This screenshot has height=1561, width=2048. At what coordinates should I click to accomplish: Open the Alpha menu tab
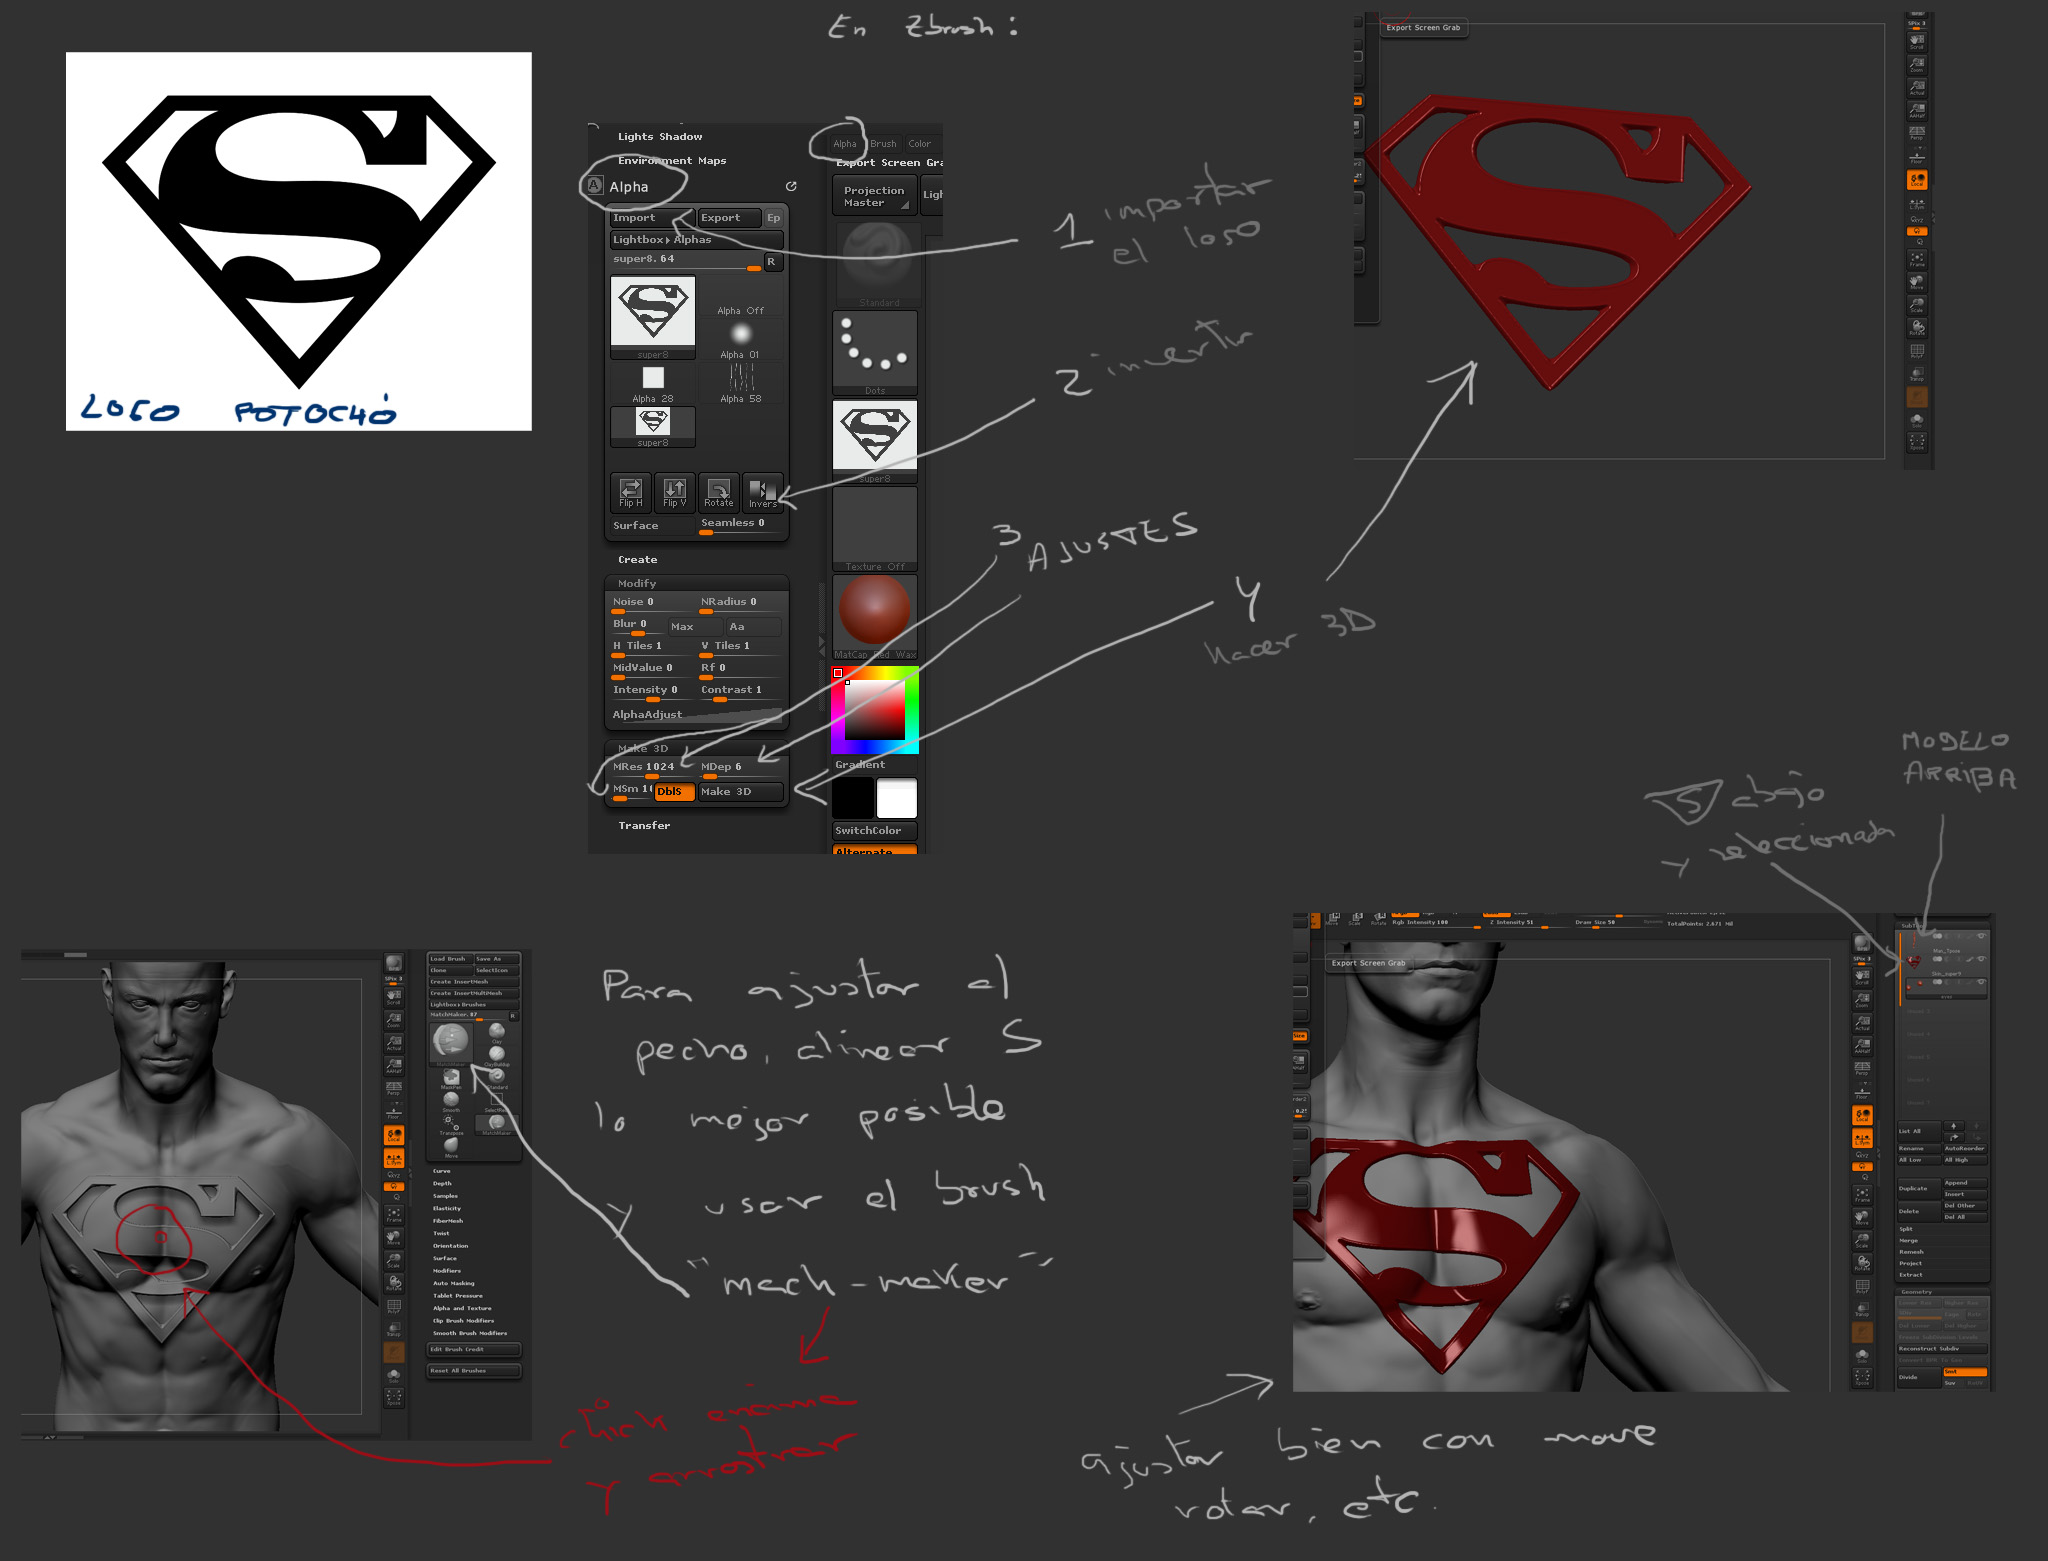click(x=845, y=144)
